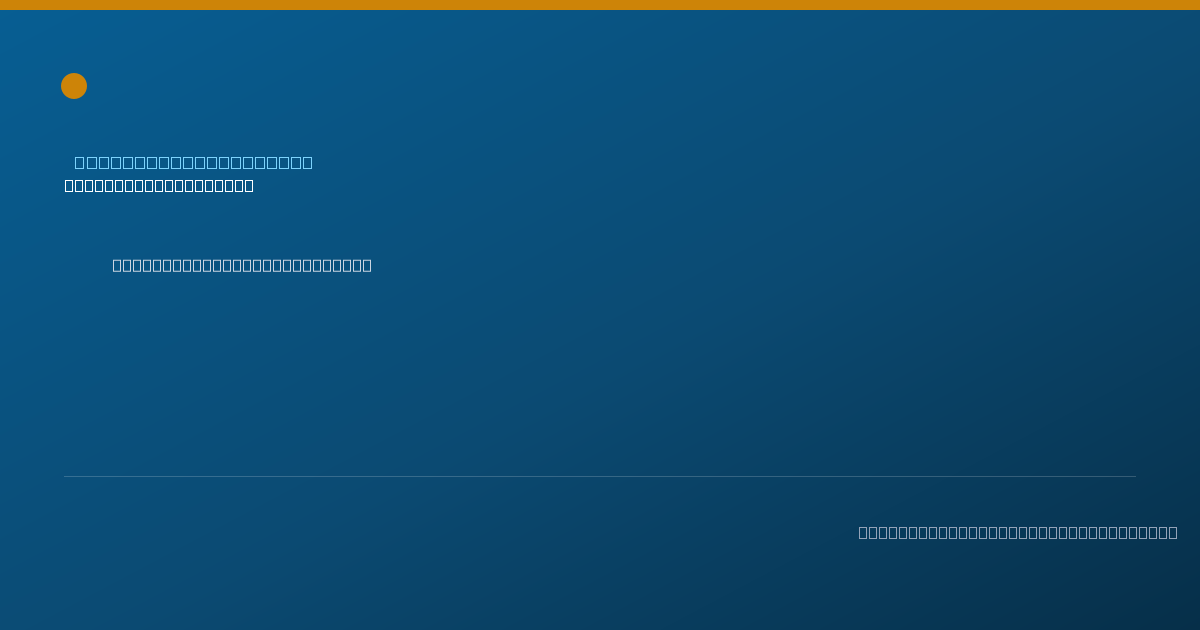
Task: Click the middle of the indented body line
Action: coord(242,265)
